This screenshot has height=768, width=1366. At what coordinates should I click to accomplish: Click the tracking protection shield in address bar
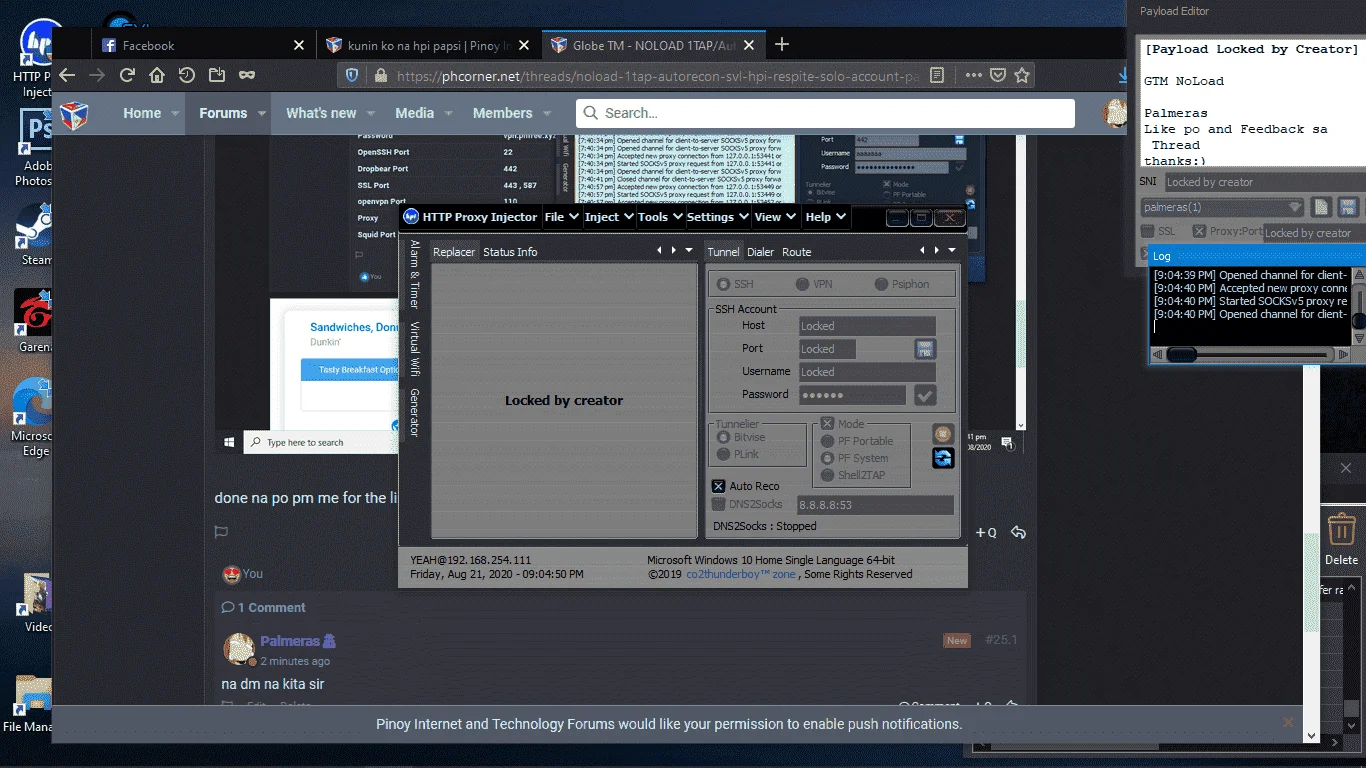point(352,75)
